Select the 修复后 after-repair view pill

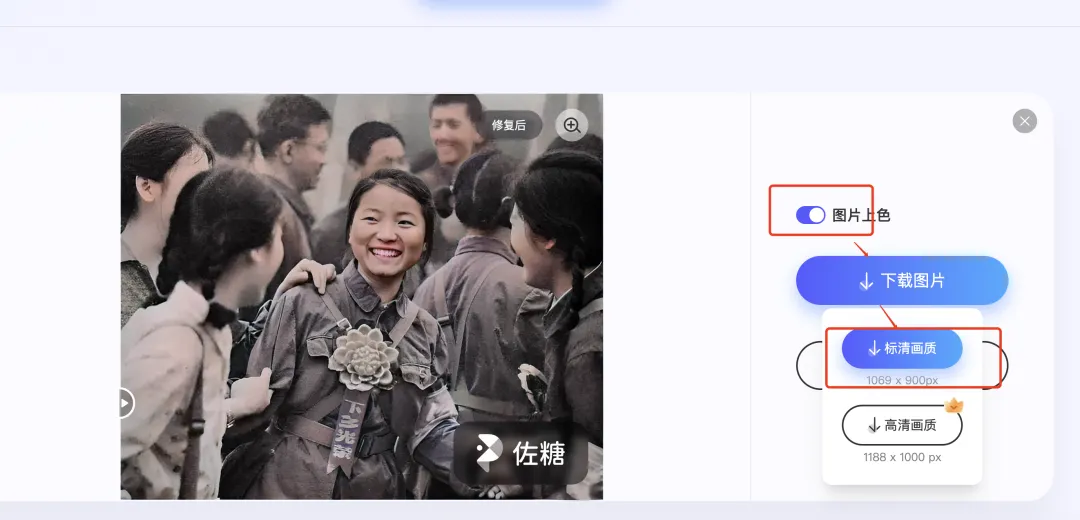(x=509, y=125)
